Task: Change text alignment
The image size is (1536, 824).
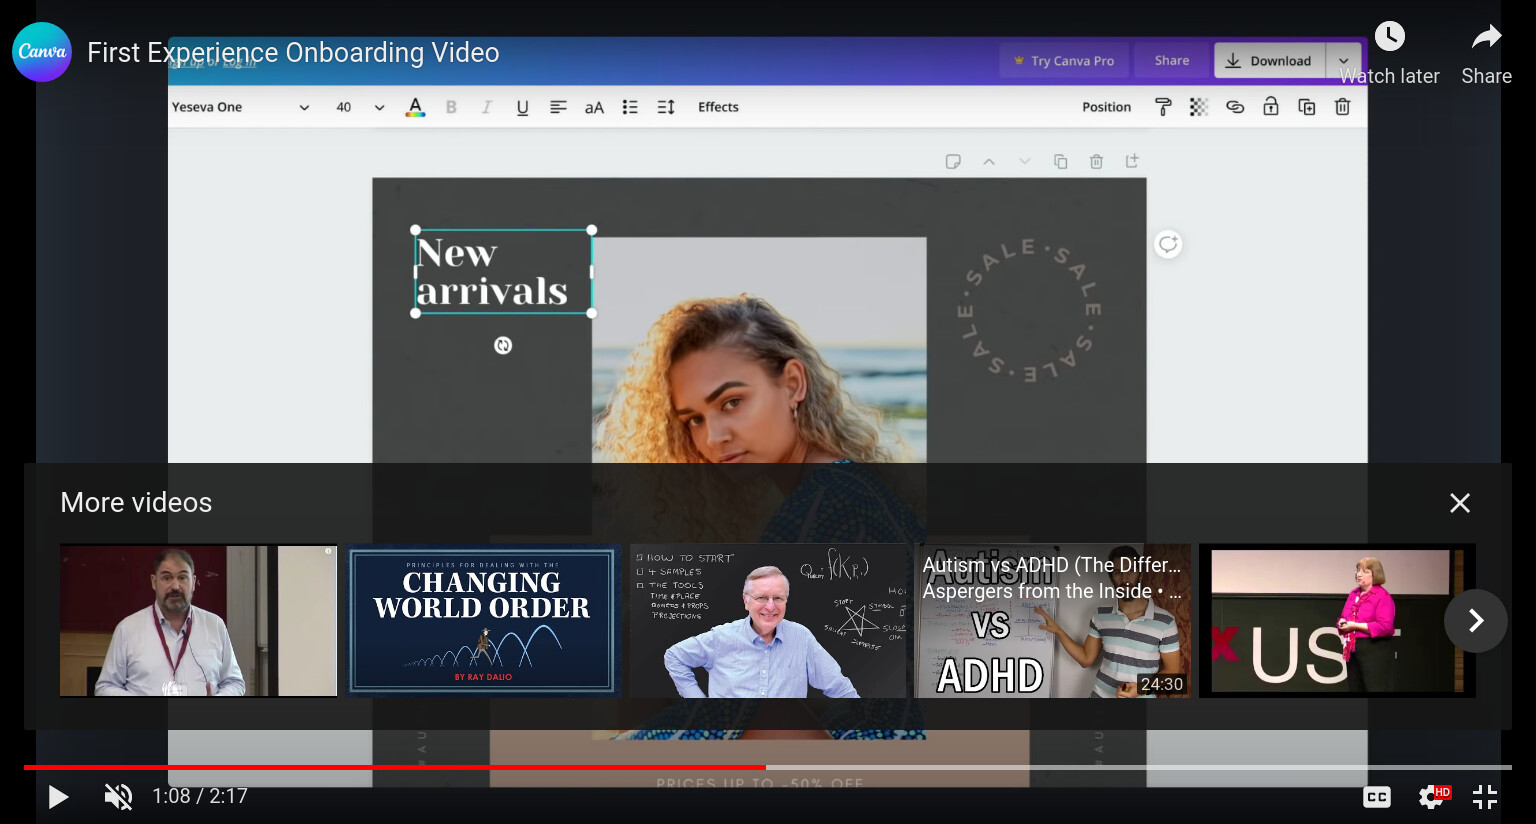Action: [x=558, y=107]
